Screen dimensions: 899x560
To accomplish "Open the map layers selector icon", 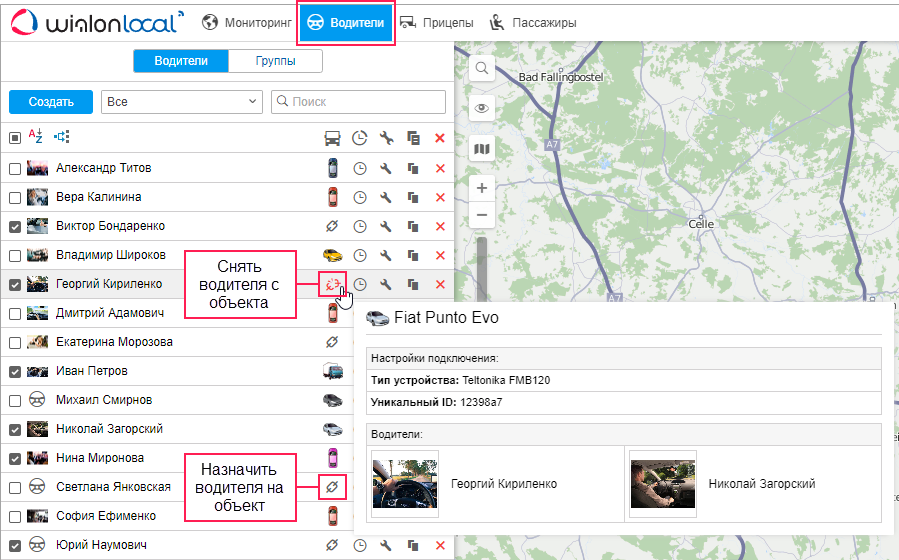I will click(x=482, y=149).
